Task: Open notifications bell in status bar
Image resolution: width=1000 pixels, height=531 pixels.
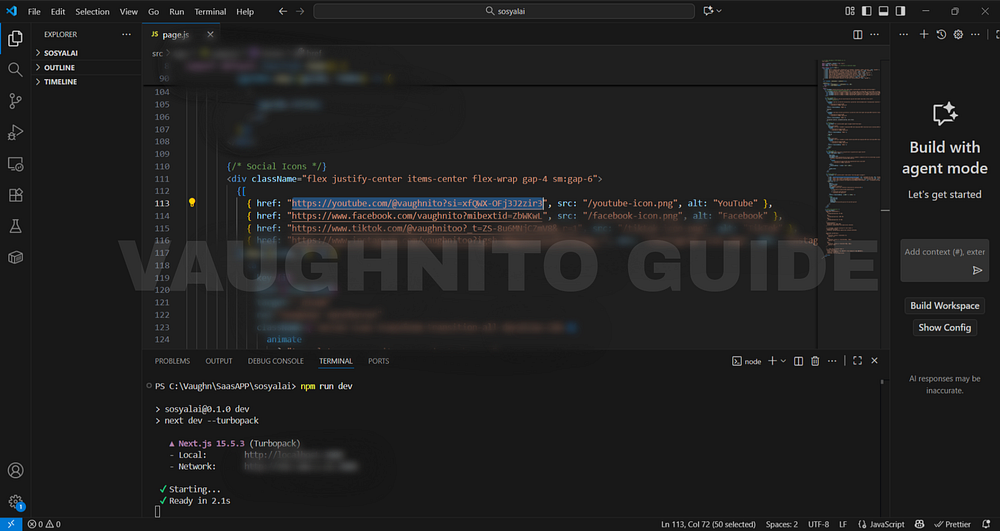Action: point(989,524)
